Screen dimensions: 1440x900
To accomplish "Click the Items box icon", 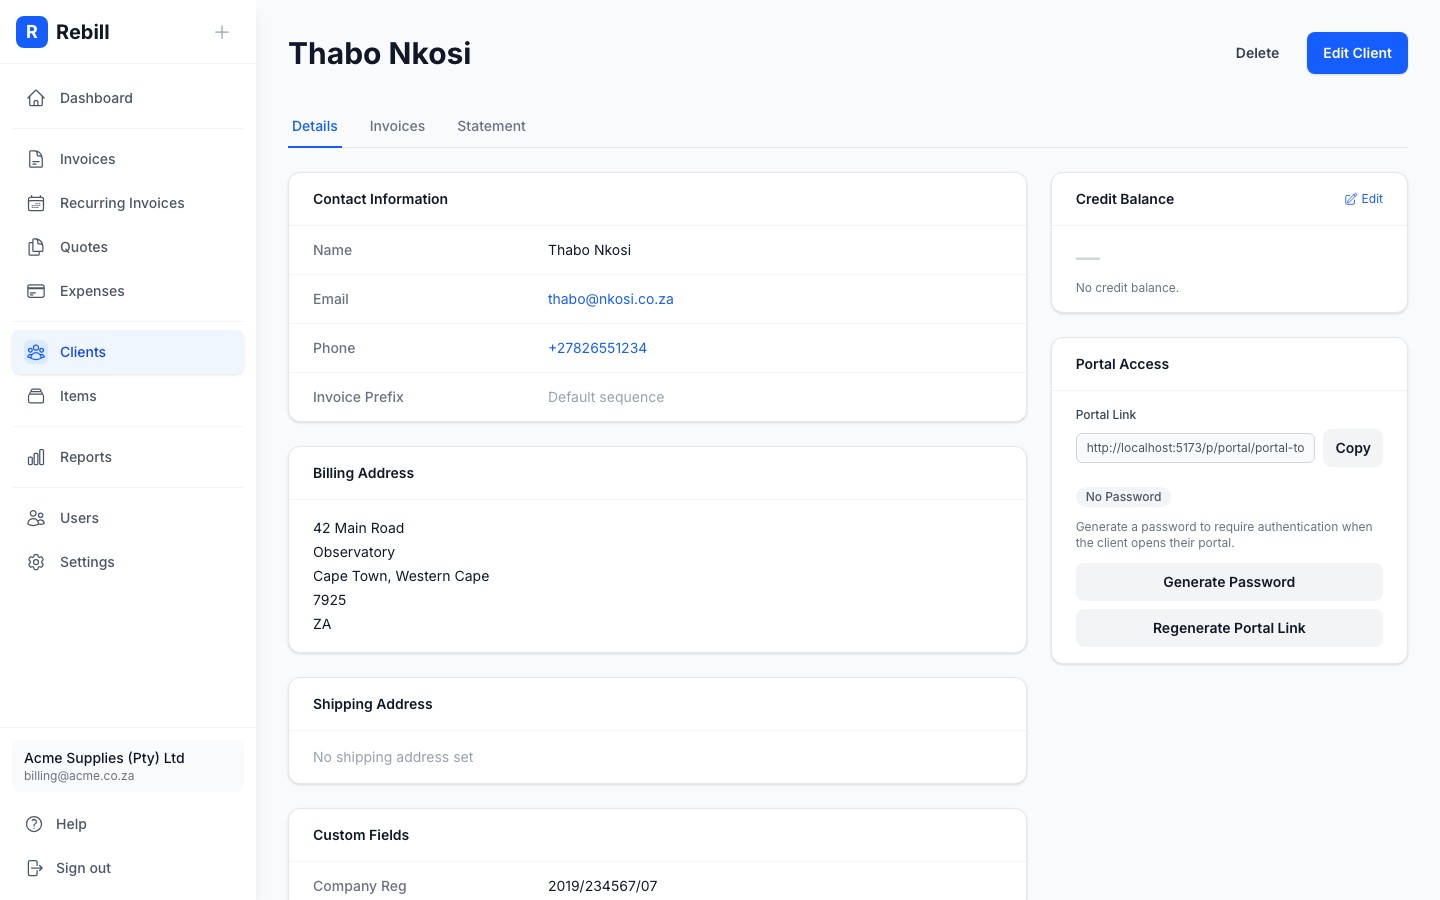I will [x=36, y=396].
